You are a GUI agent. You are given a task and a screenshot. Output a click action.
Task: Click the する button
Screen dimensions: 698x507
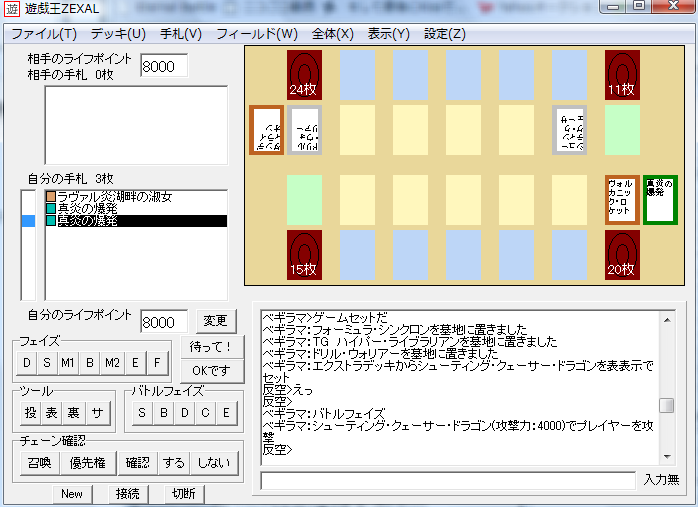click(174, 463)
